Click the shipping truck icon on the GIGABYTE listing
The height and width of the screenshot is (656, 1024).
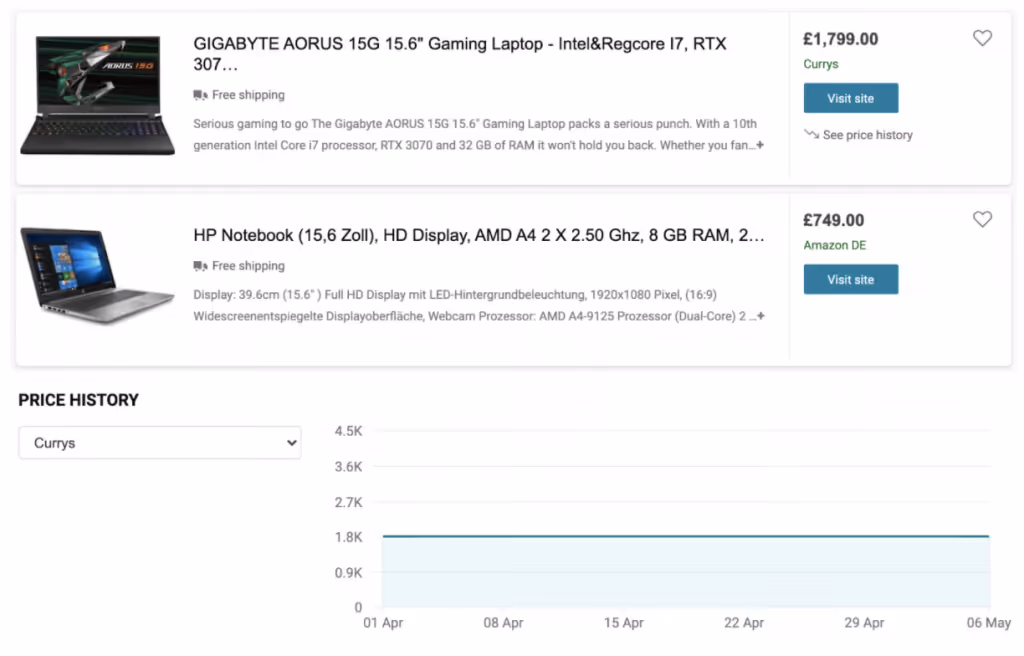[x=200, y=95]
